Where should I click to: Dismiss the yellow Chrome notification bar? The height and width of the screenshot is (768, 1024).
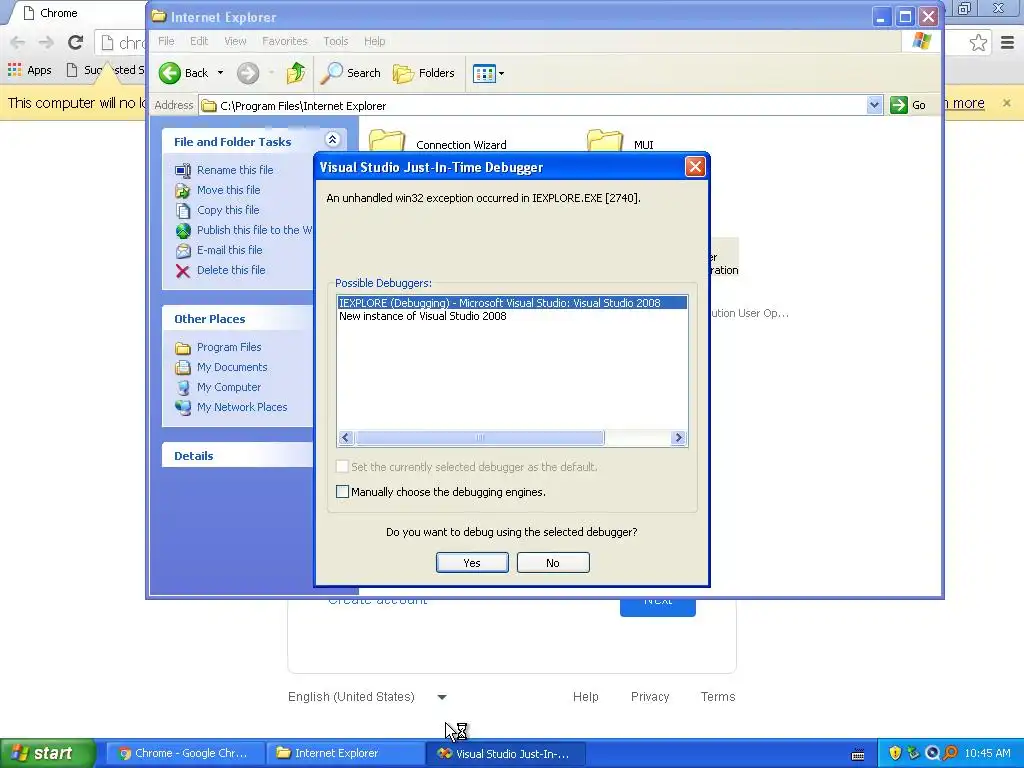click(1006, 103)
